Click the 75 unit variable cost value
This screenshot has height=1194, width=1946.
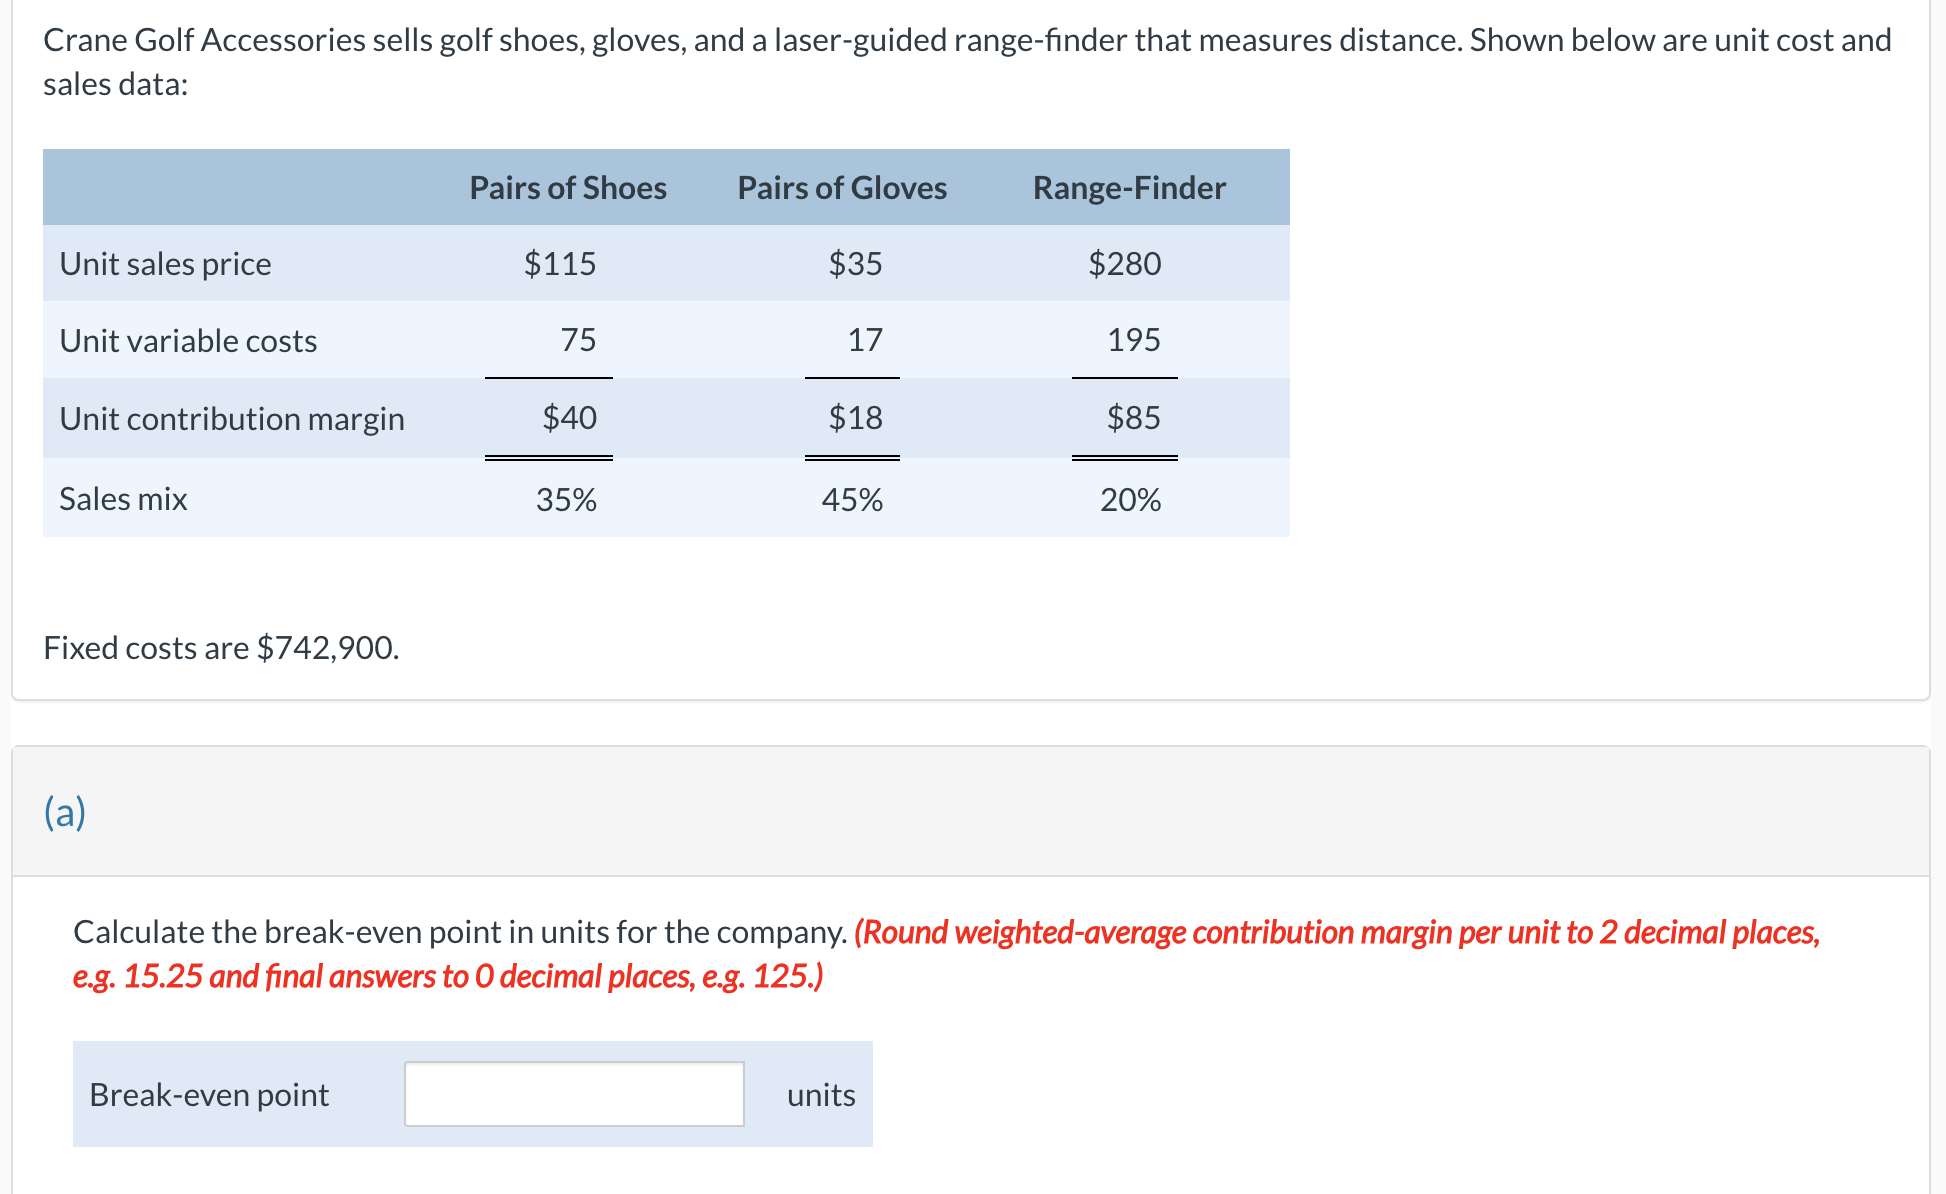tap(578, 340)
